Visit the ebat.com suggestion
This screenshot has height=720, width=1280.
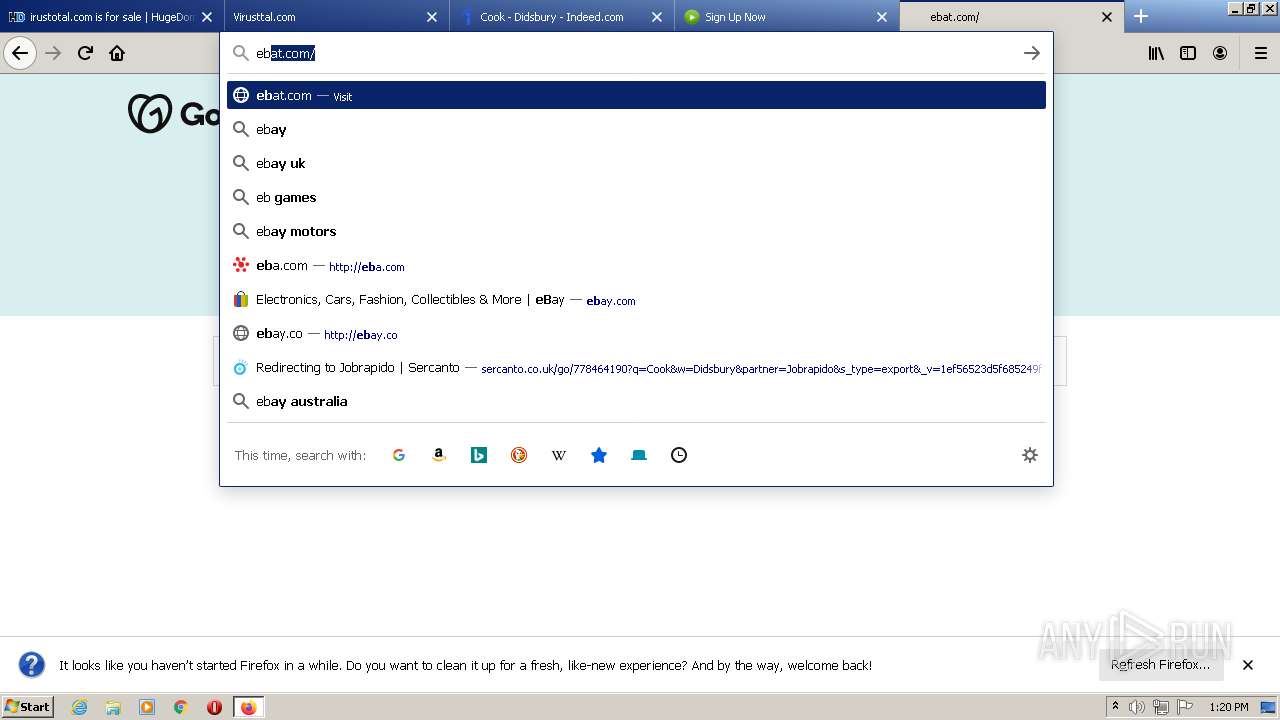point(636,95)
